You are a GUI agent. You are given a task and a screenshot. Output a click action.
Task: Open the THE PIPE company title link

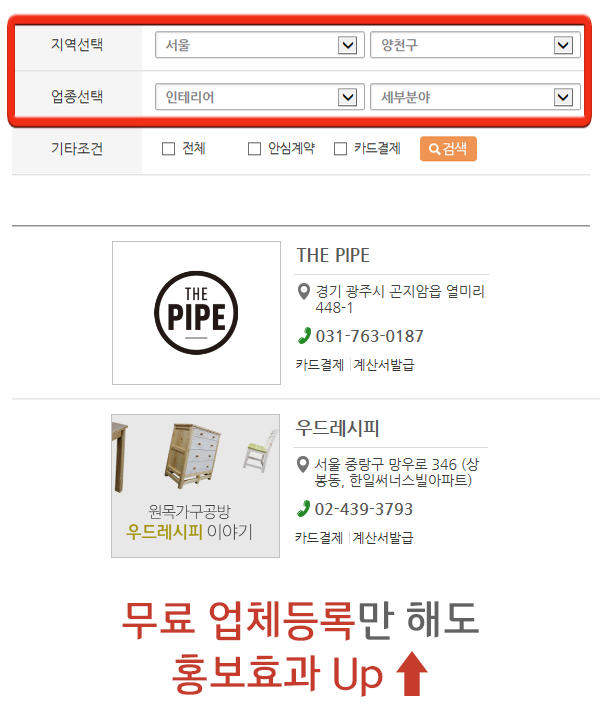tap(333, 255)
